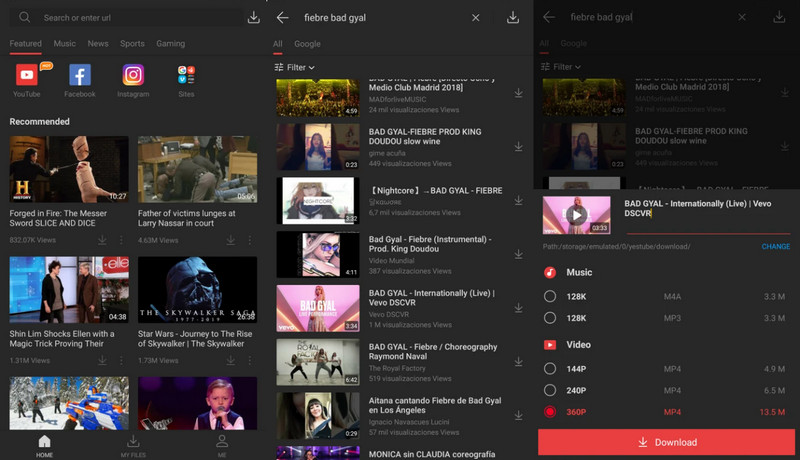
Task: Open the Star Wars Skywalker Saga thumbnail
Action: [x=197, y=290]
